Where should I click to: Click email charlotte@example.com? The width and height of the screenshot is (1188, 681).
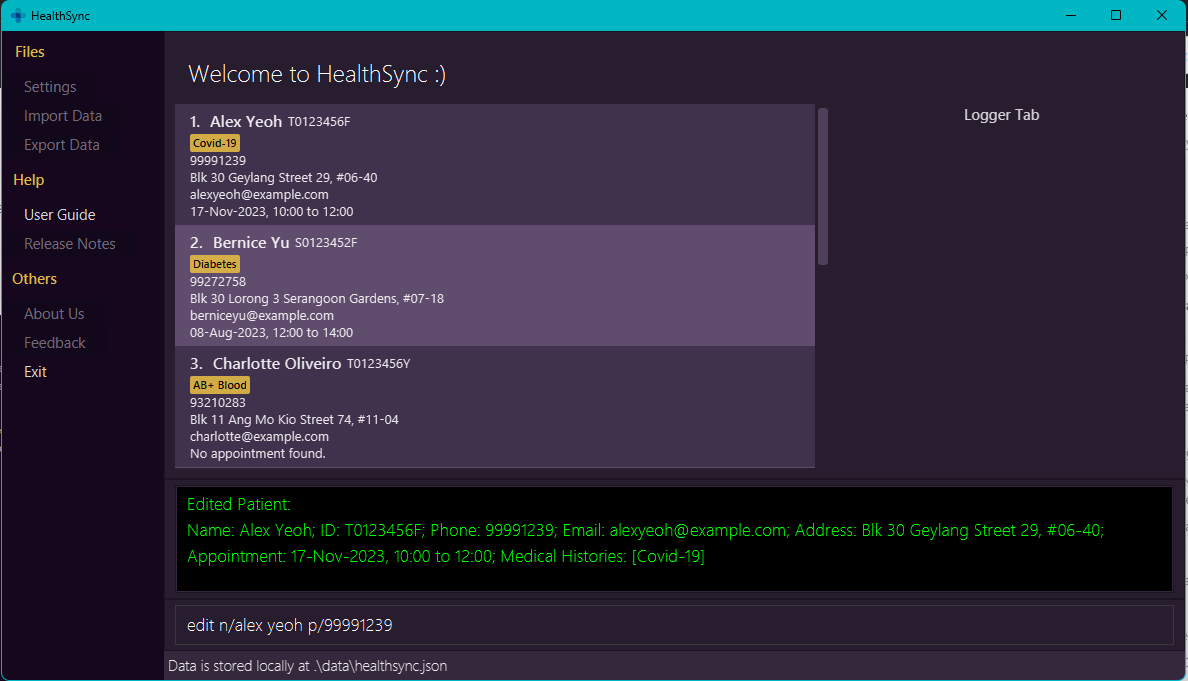259,437
